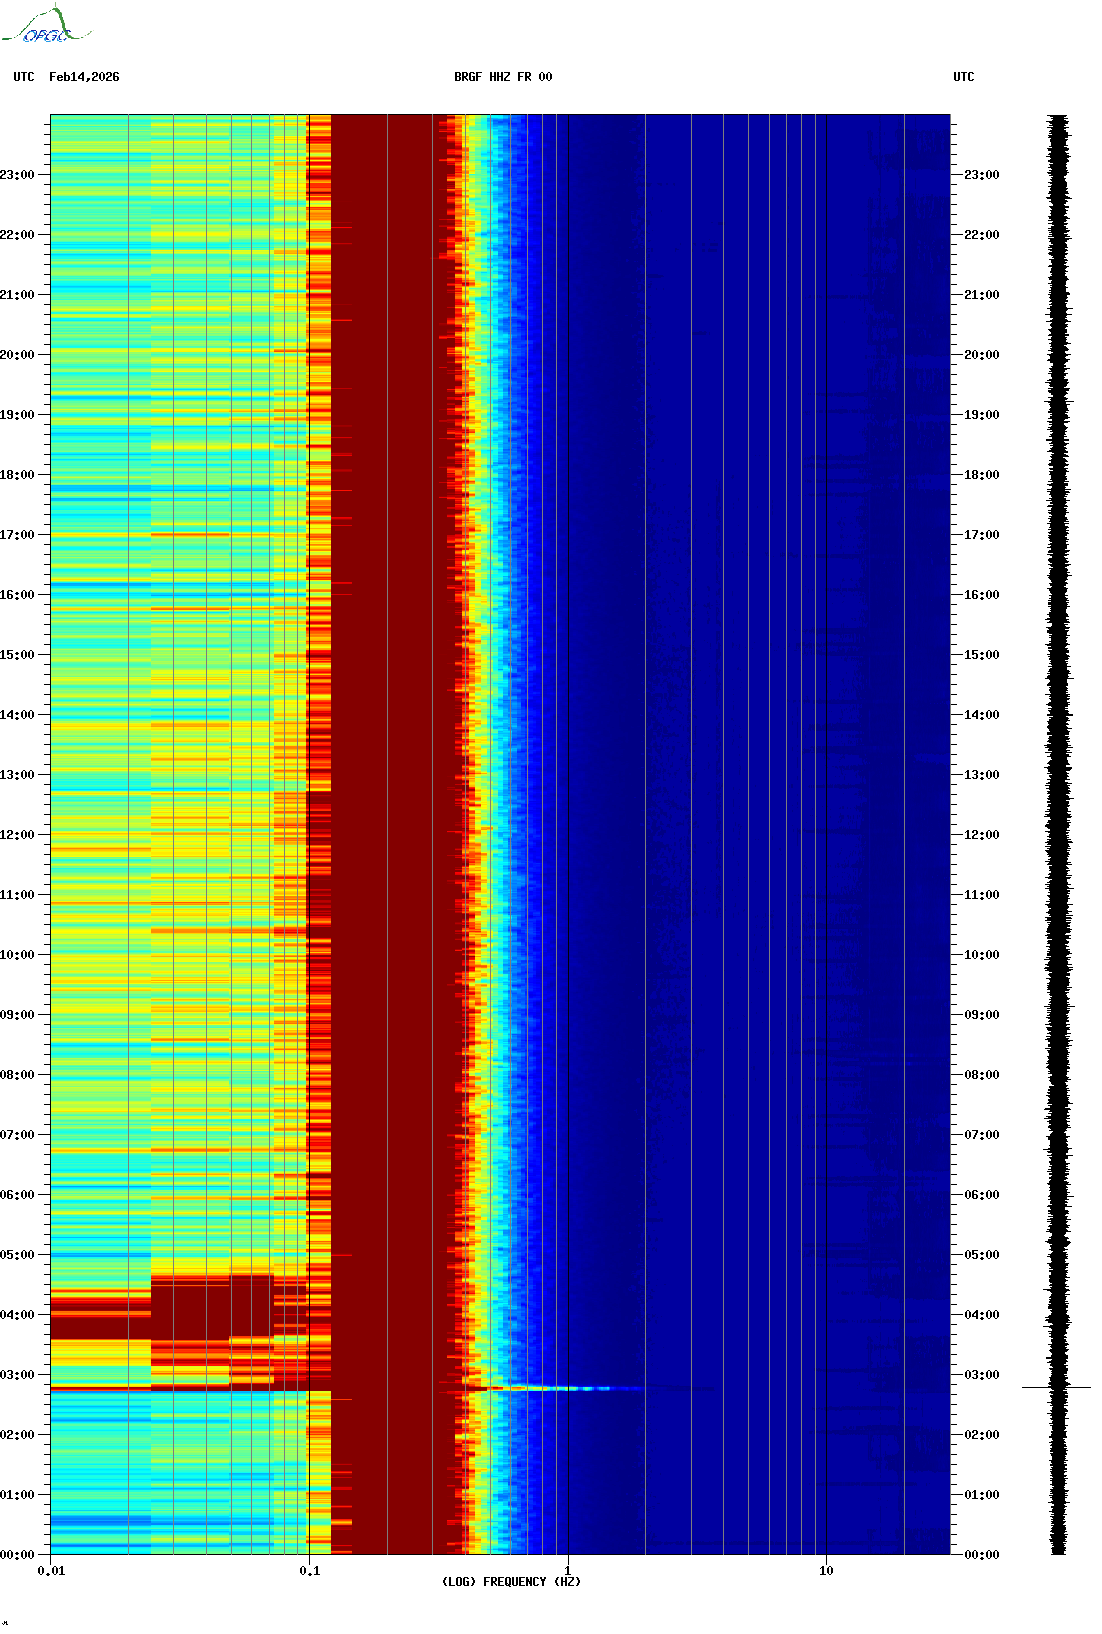Viewport: 1102px width, 1634px height.
Task: Click the UTC label at top left
Action: [24, 77]
